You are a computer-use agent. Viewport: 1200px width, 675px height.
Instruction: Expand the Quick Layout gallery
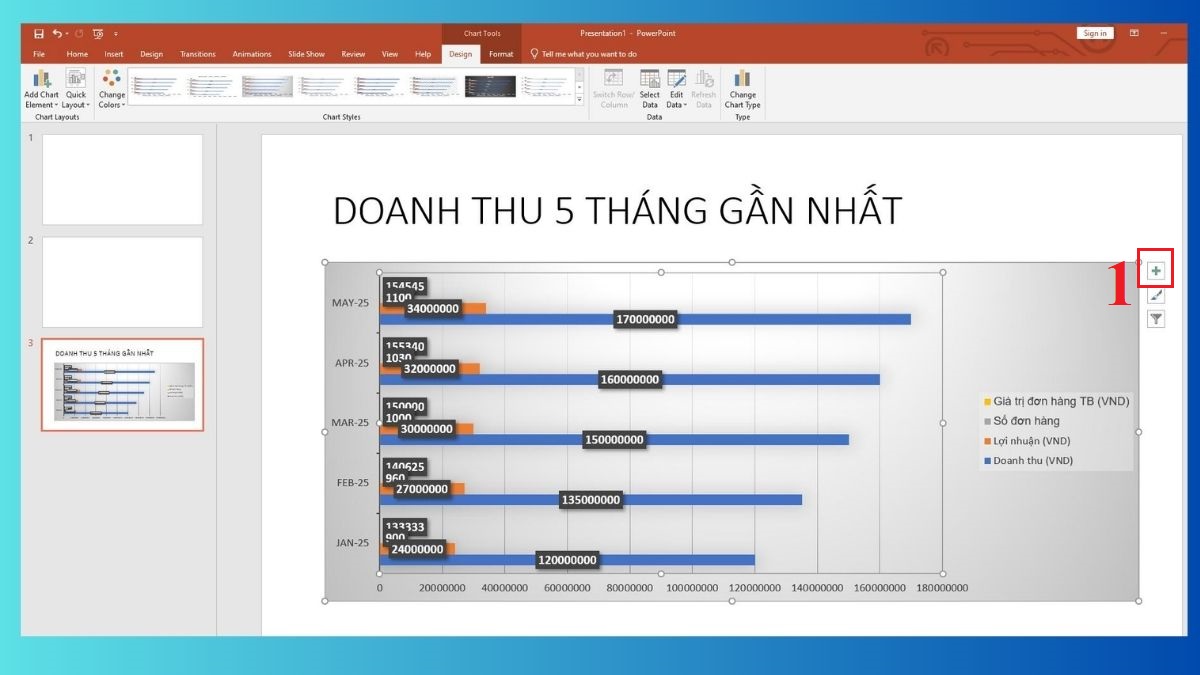(76, 88)
